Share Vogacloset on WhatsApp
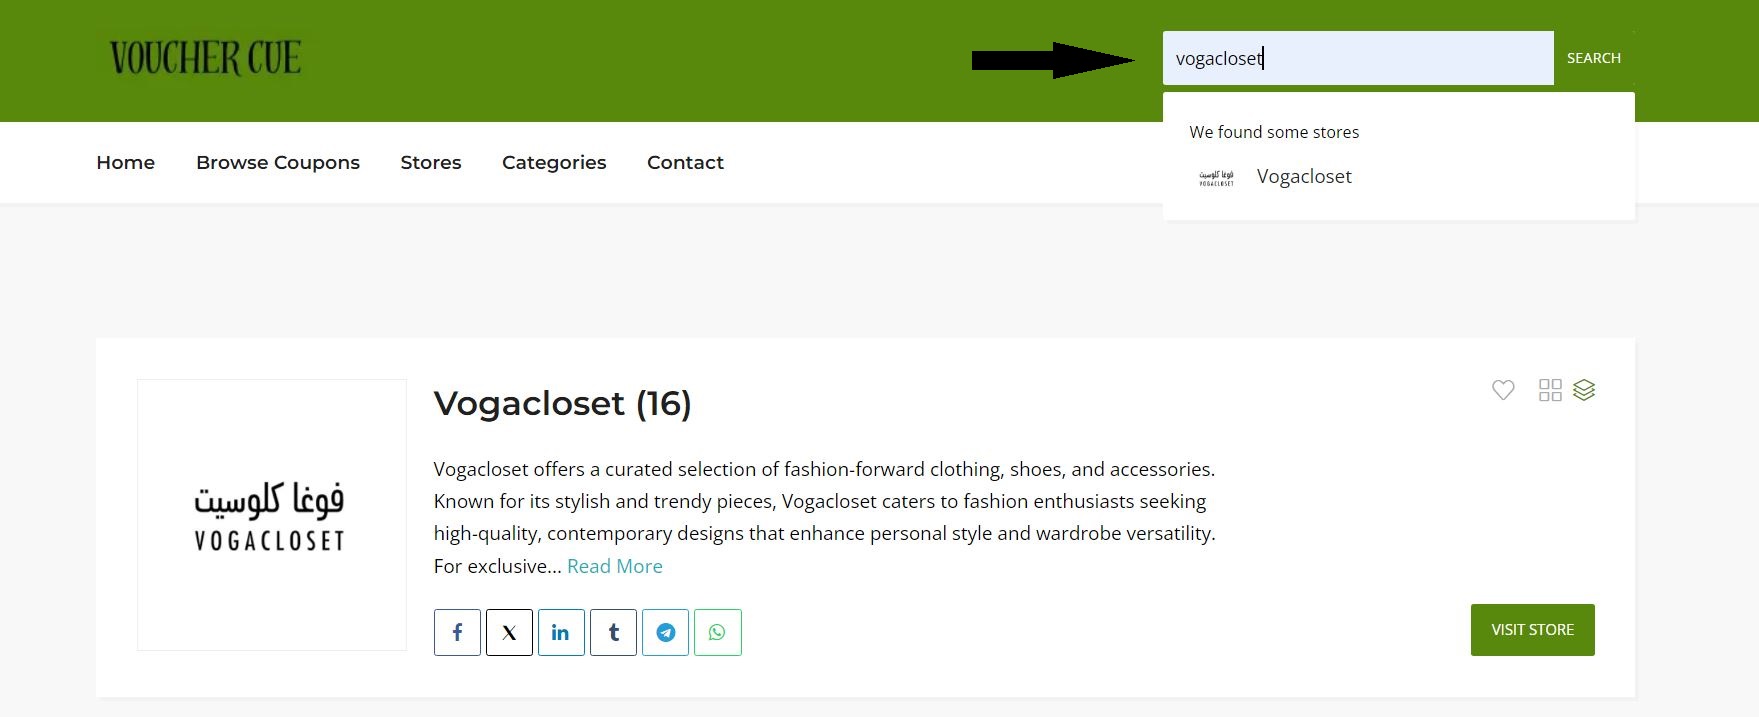Screen dimensions: 1759x717 tap(718, 632)
